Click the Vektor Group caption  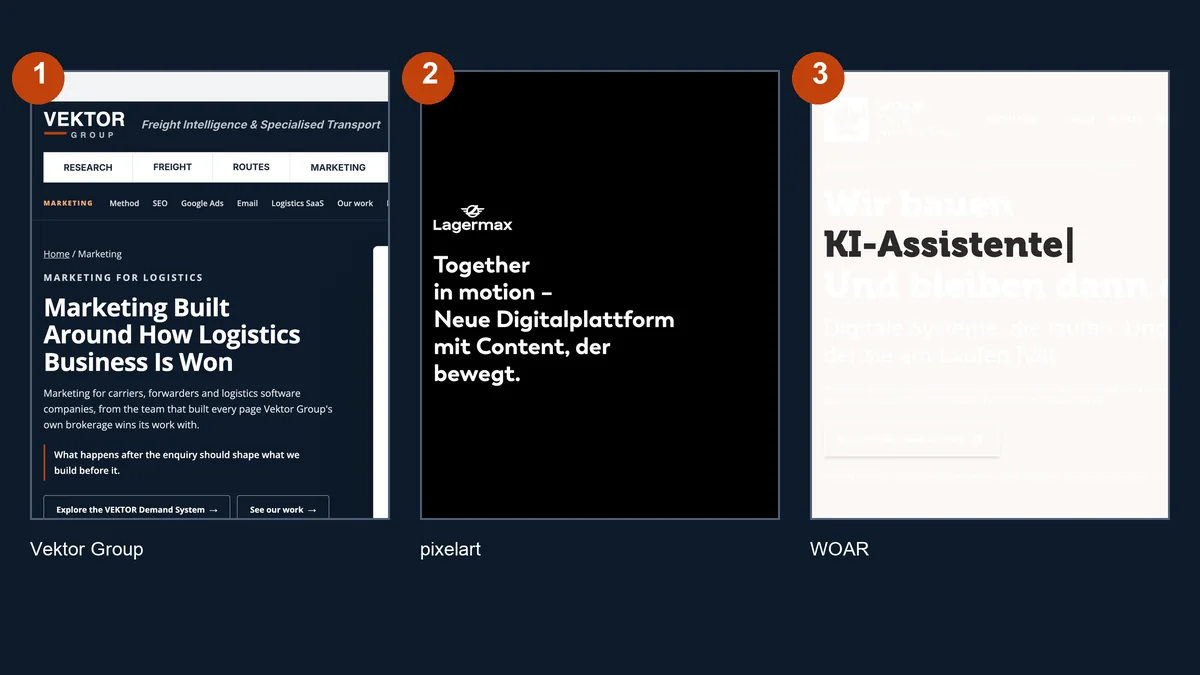click(86, 549)
